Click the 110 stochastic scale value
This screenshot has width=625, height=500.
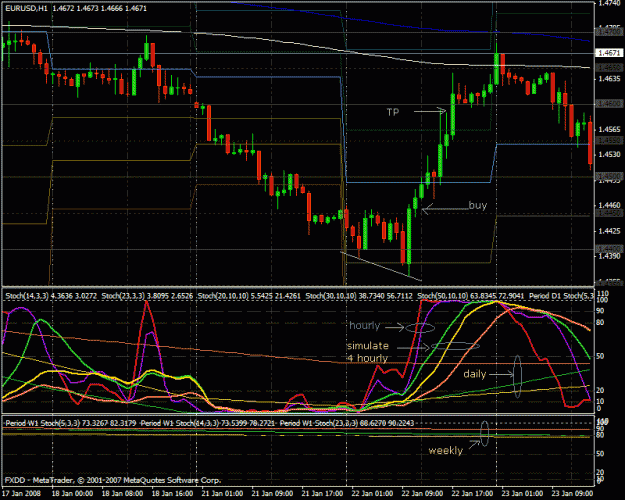(603, 294)
